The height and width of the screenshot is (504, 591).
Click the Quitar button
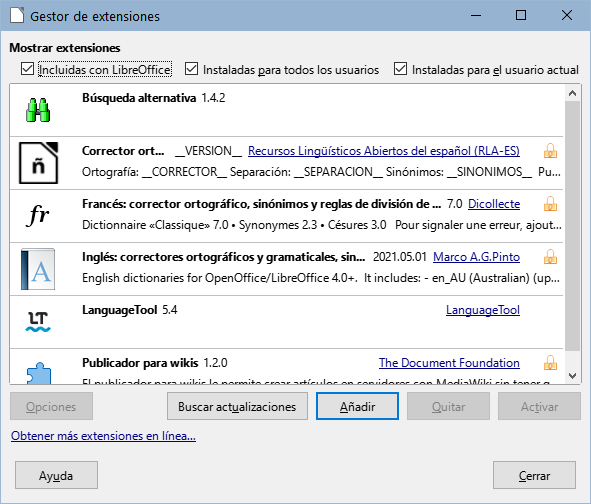click(x=449, y=406)
